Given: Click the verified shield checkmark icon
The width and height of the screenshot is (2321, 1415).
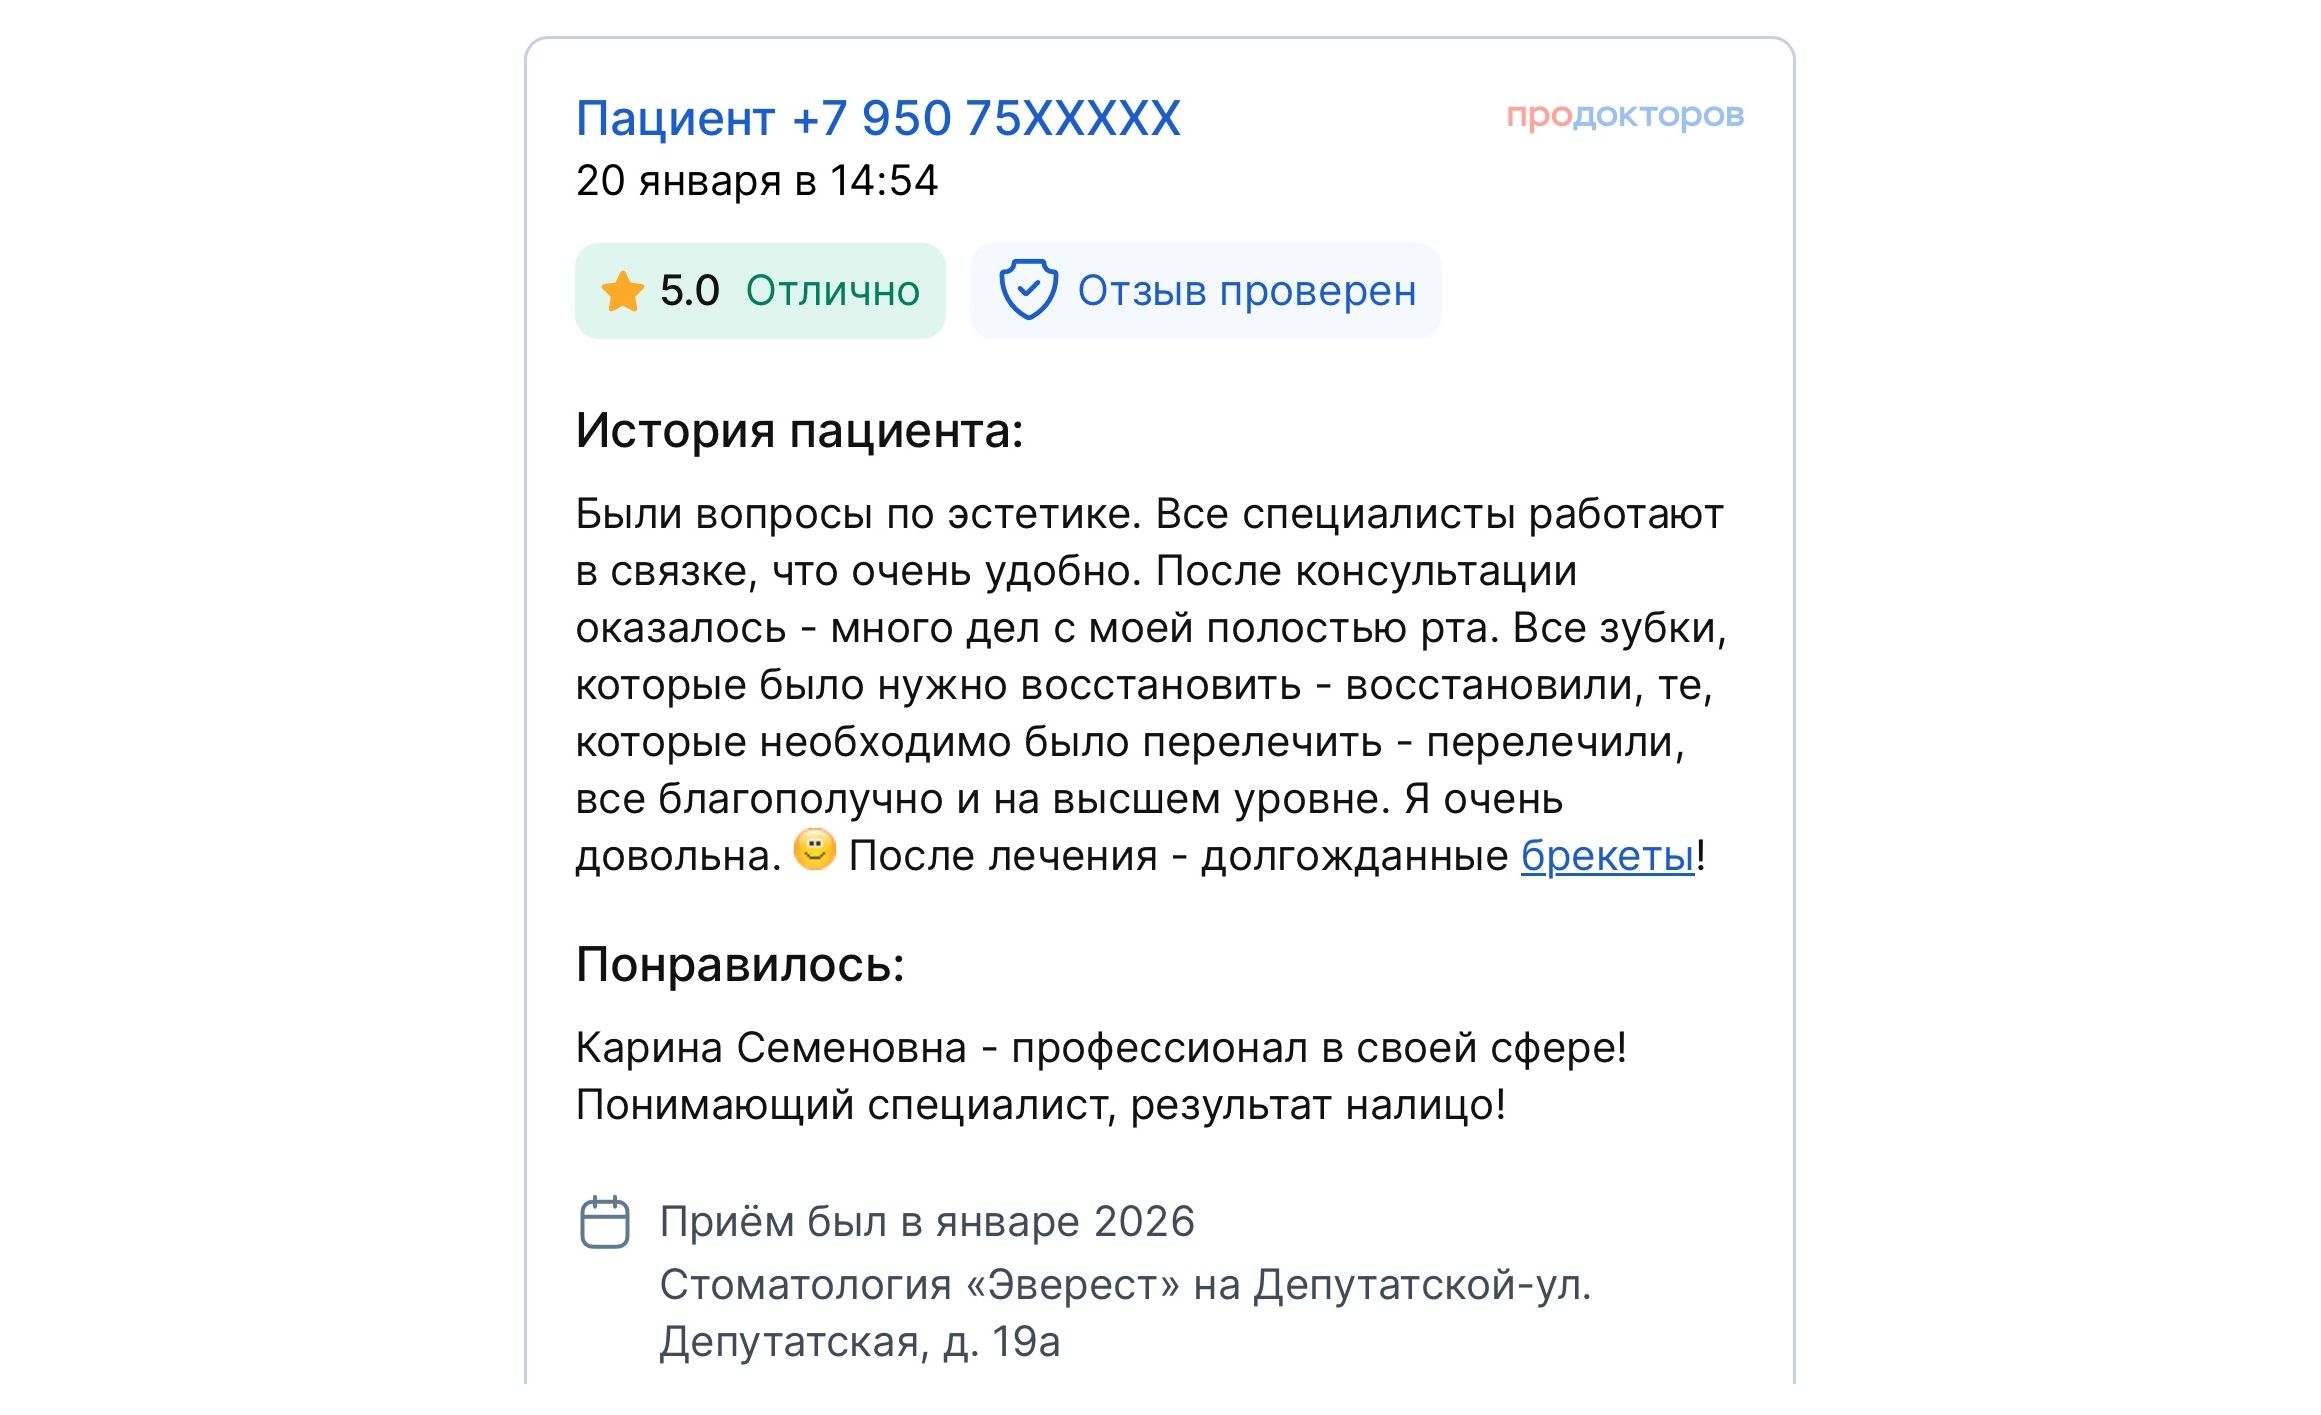Looking at the screenshot, I should click(x=1027, y=290).
